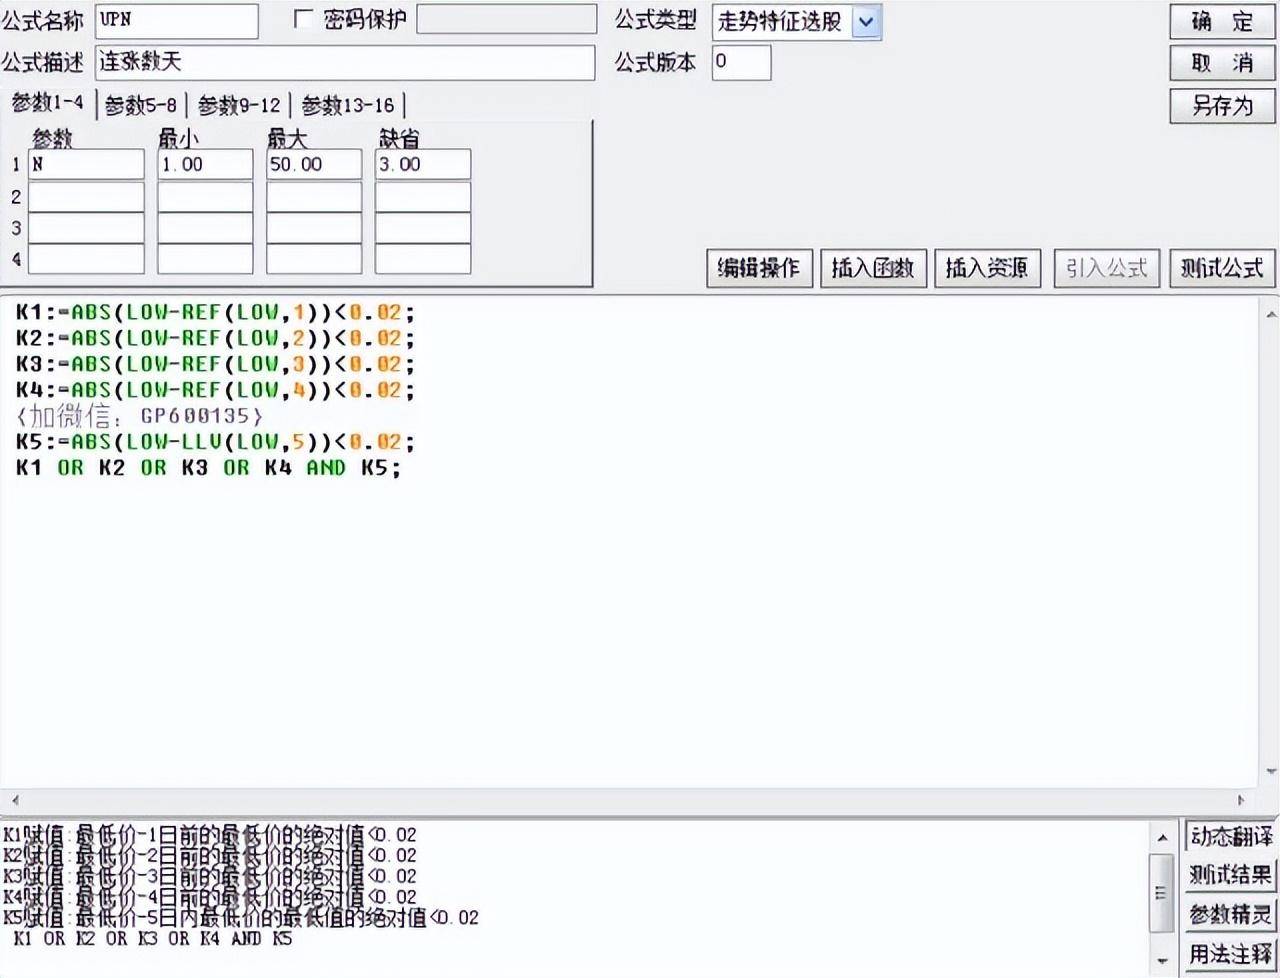Focus the 公式名称 field containing UPN
1280x978 pixels.
(x=177, y=21)
